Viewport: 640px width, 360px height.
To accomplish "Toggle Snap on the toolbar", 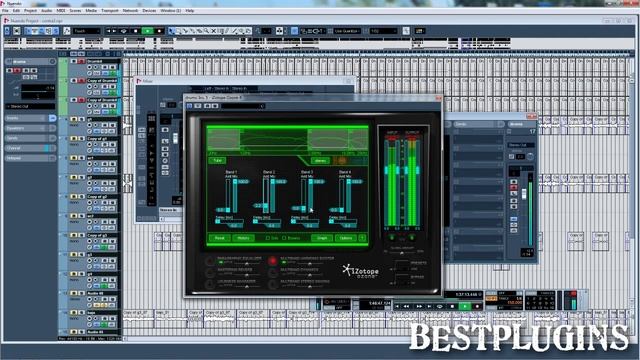I will [294, 31].
